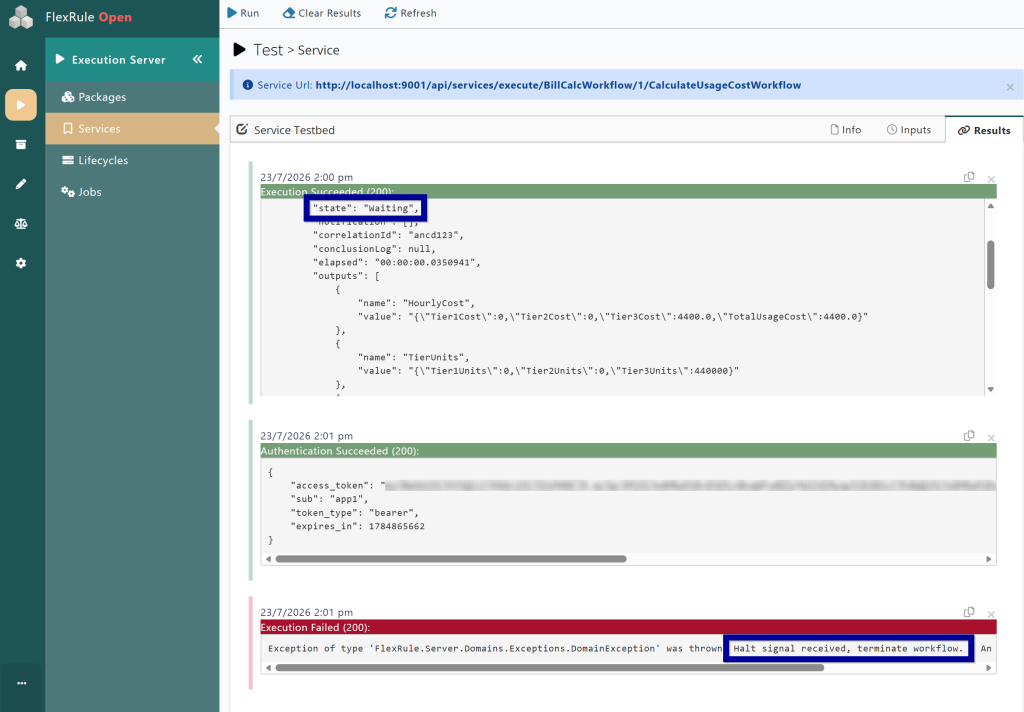The height and width of the screenshot is (712, 1024).
Task: Run the service test
Action: [x=243, y=13]
